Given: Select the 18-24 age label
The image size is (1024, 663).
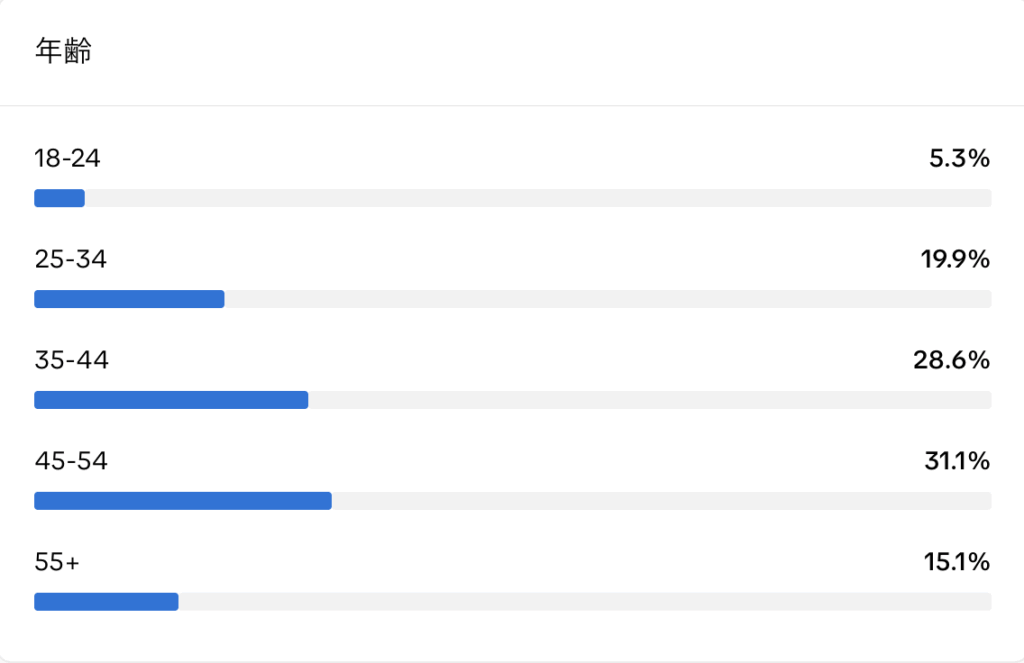Looking at the screenshot, I should coord(67,158).
